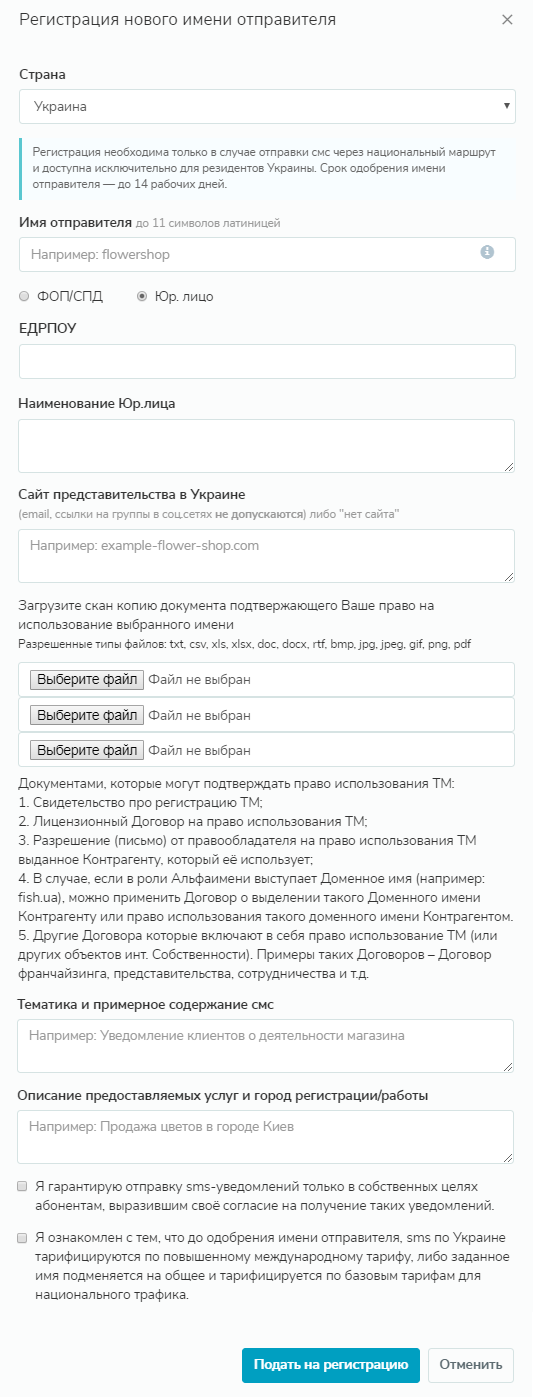
Task: Click the Наименование Юр.лица text area
Action: click(266, 445)
